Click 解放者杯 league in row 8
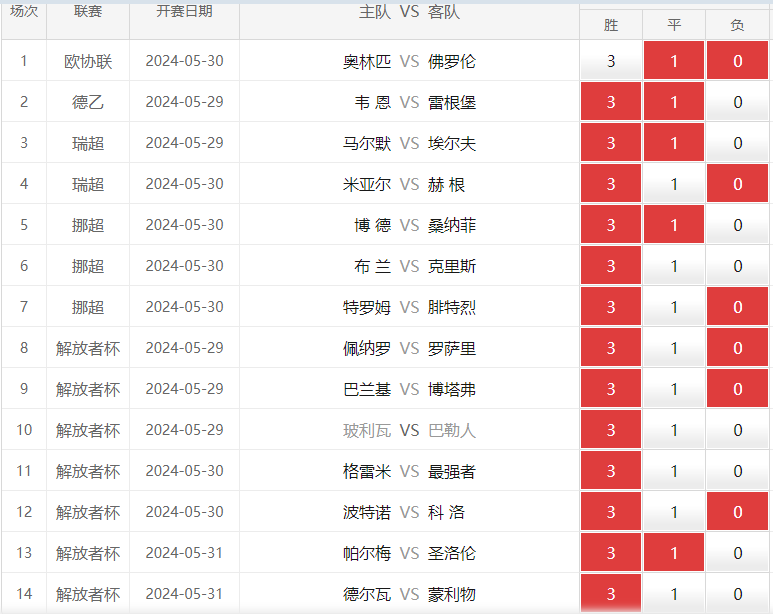This screenshot has height=614, width=773. point(88,348)
